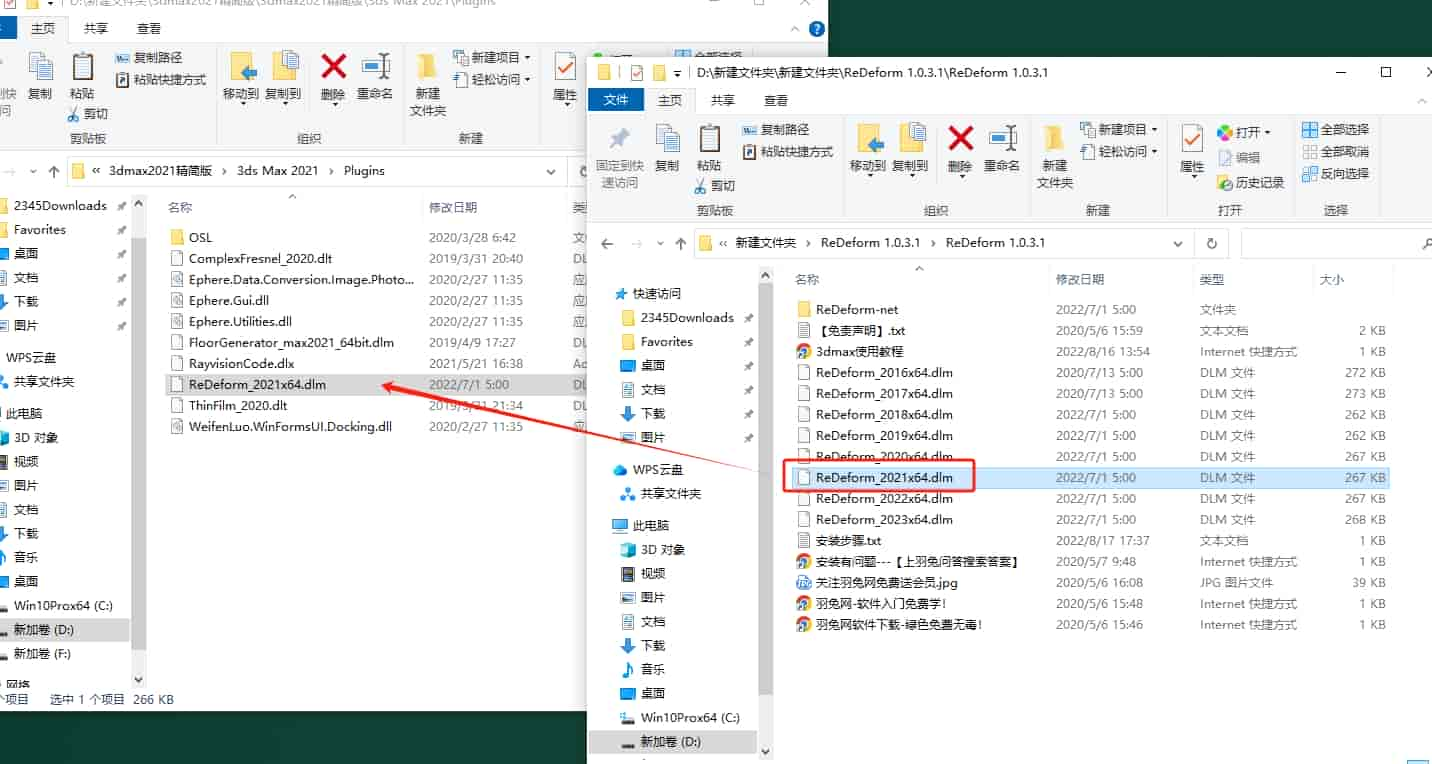Screen dimensions: 1432x764
Task: Click Rename (重命名) in front window ribbon
Action: pyautogui.click(x=1002, y=150)
